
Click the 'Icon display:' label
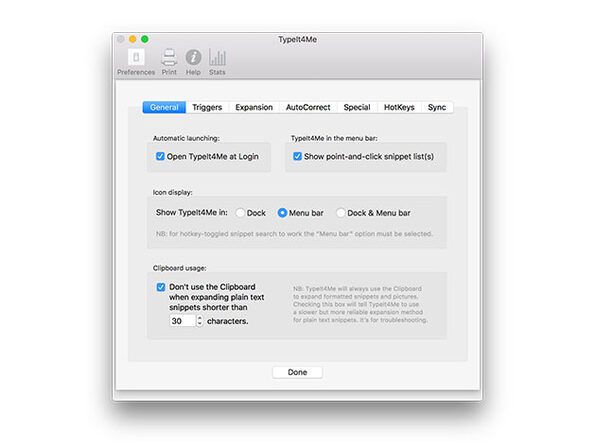point(173,192)
